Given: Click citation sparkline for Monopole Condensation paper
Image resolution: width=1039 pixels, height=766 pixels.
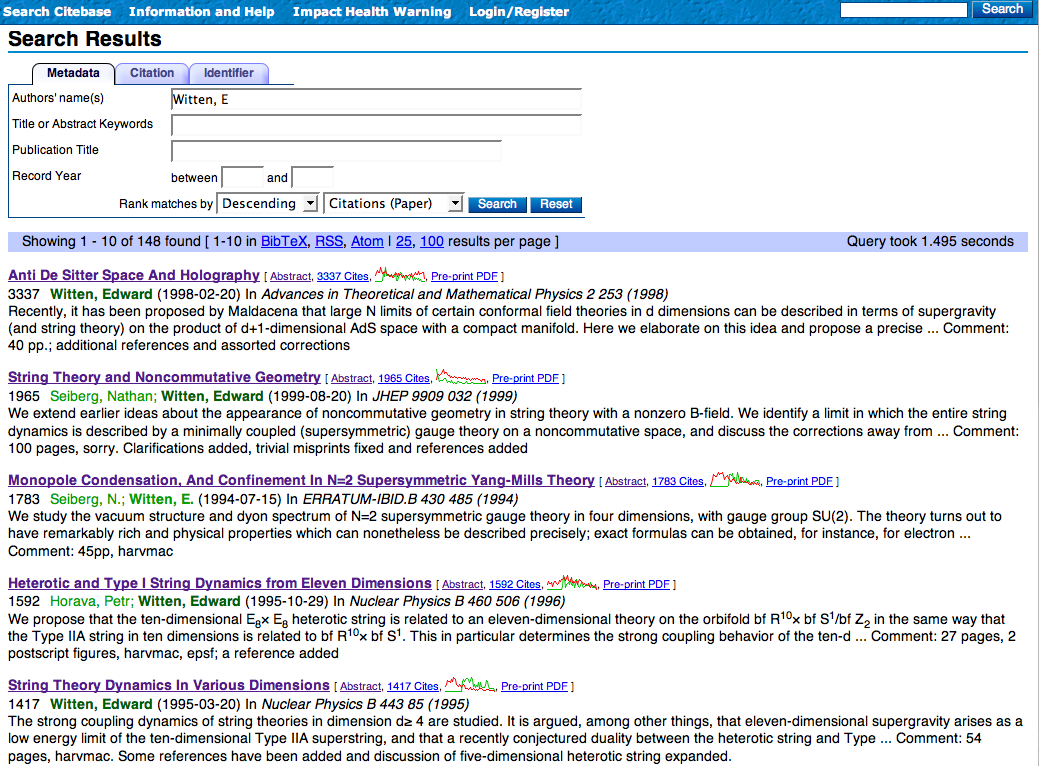Looking at the screenshot, I should 735,480.
